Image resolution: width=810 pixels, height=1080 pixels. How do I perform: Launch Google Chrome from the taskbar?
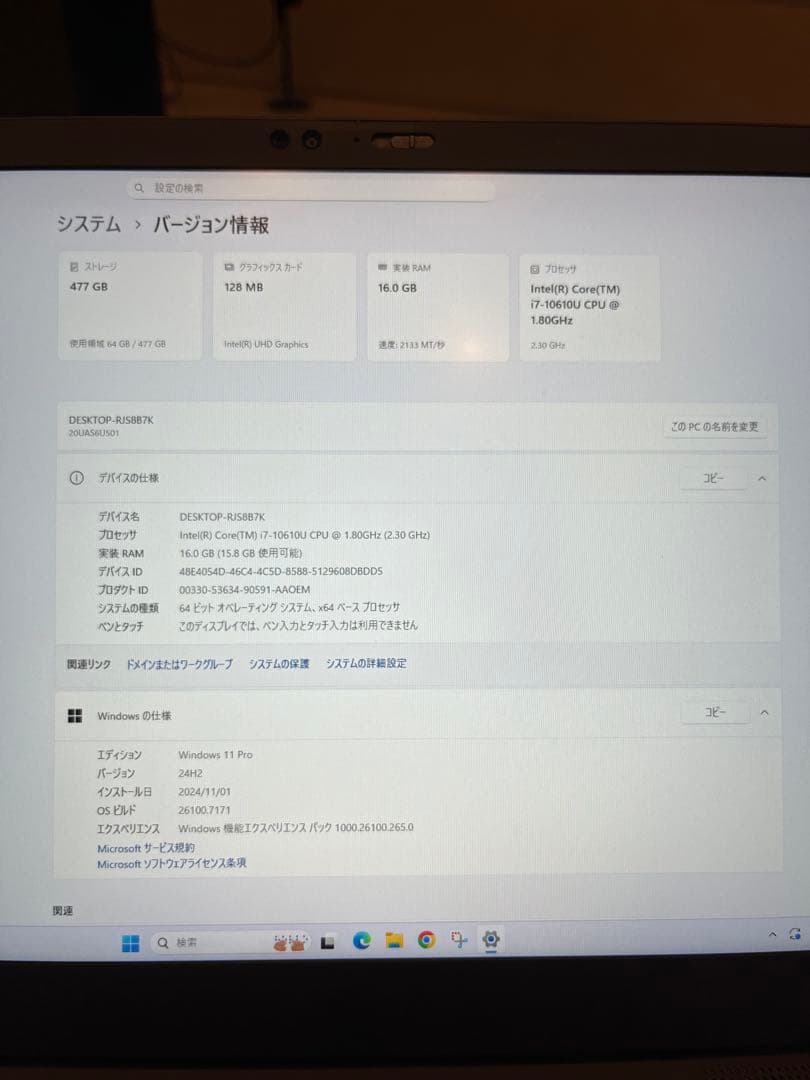(426, 941)
